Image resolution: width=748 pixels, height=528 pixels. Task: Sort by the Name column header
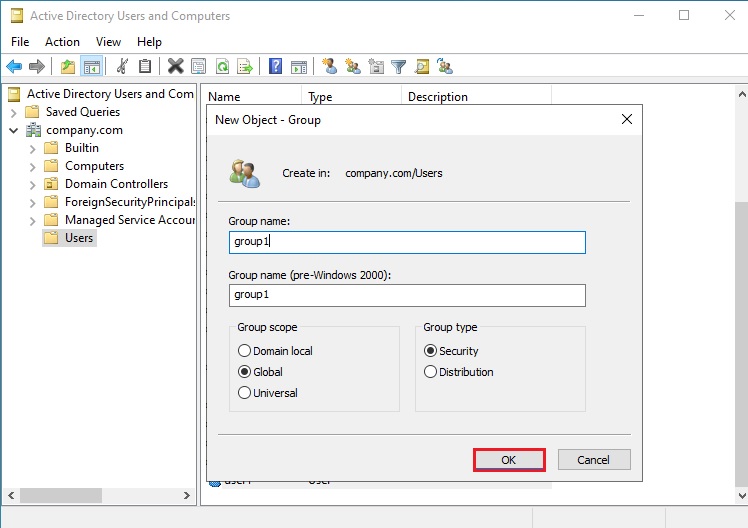pos(253,96)
